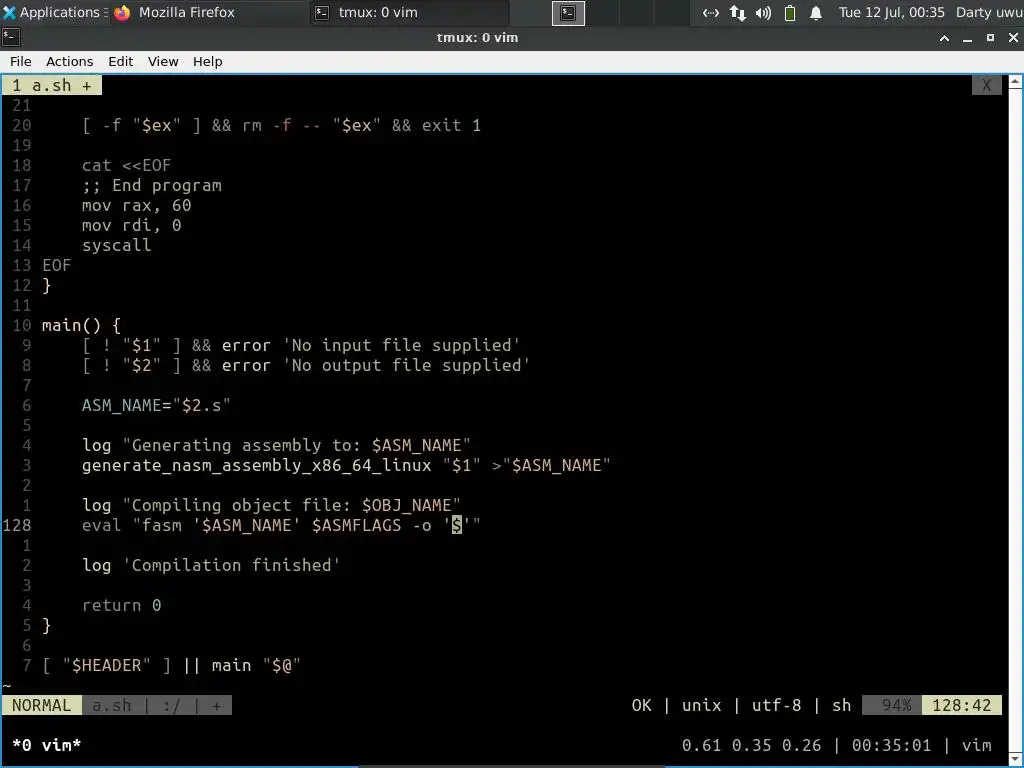Click the 'sh' filetype in the statusline

point(841,705)
